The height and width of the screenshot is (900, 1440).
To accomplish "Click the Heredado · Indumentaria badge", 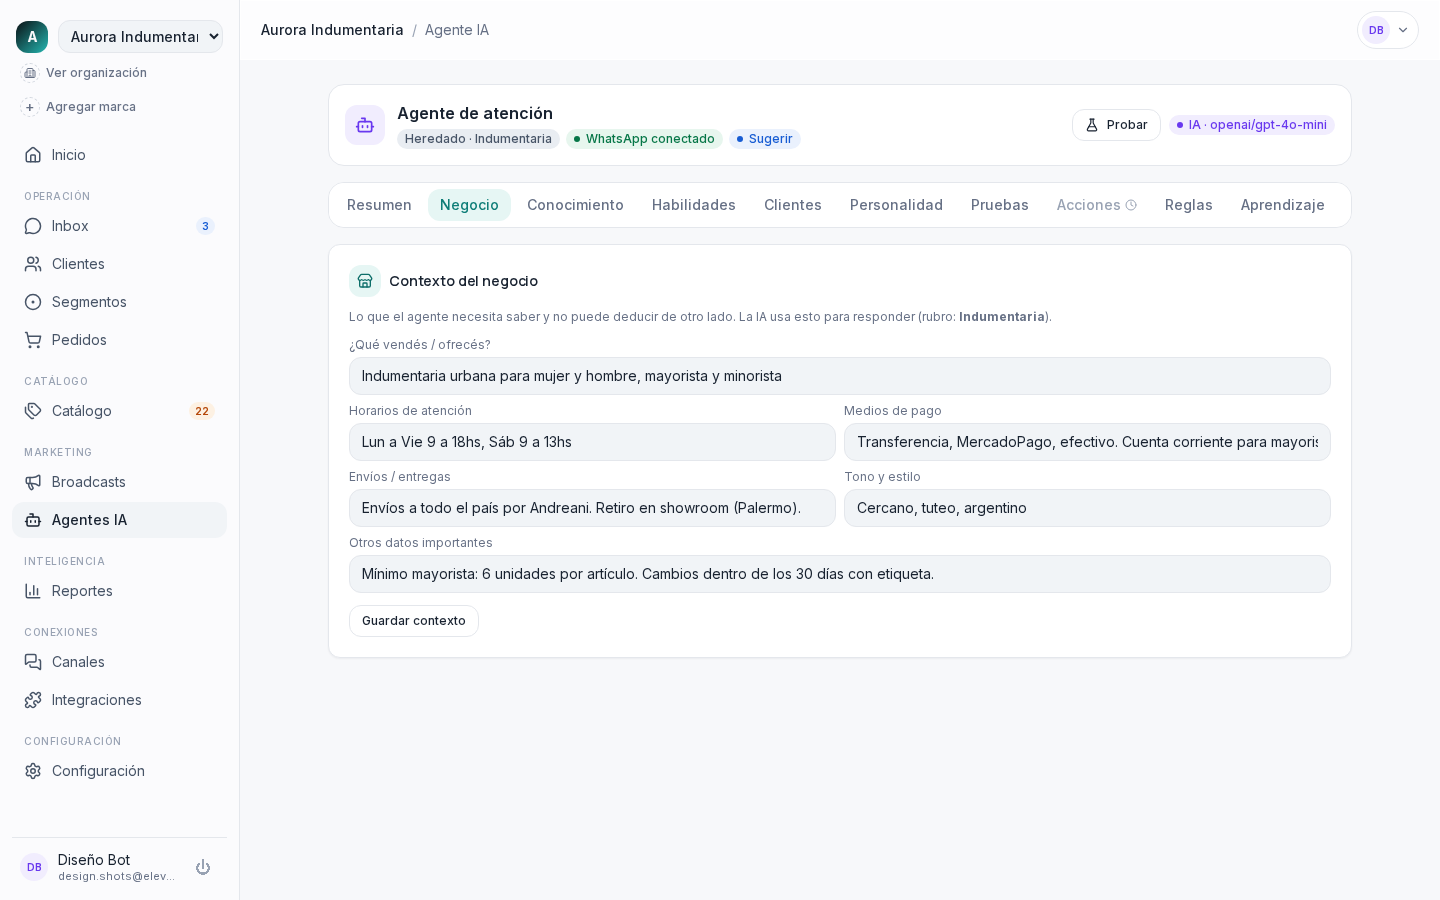I will pyautogui.click(x=478, y=139).
